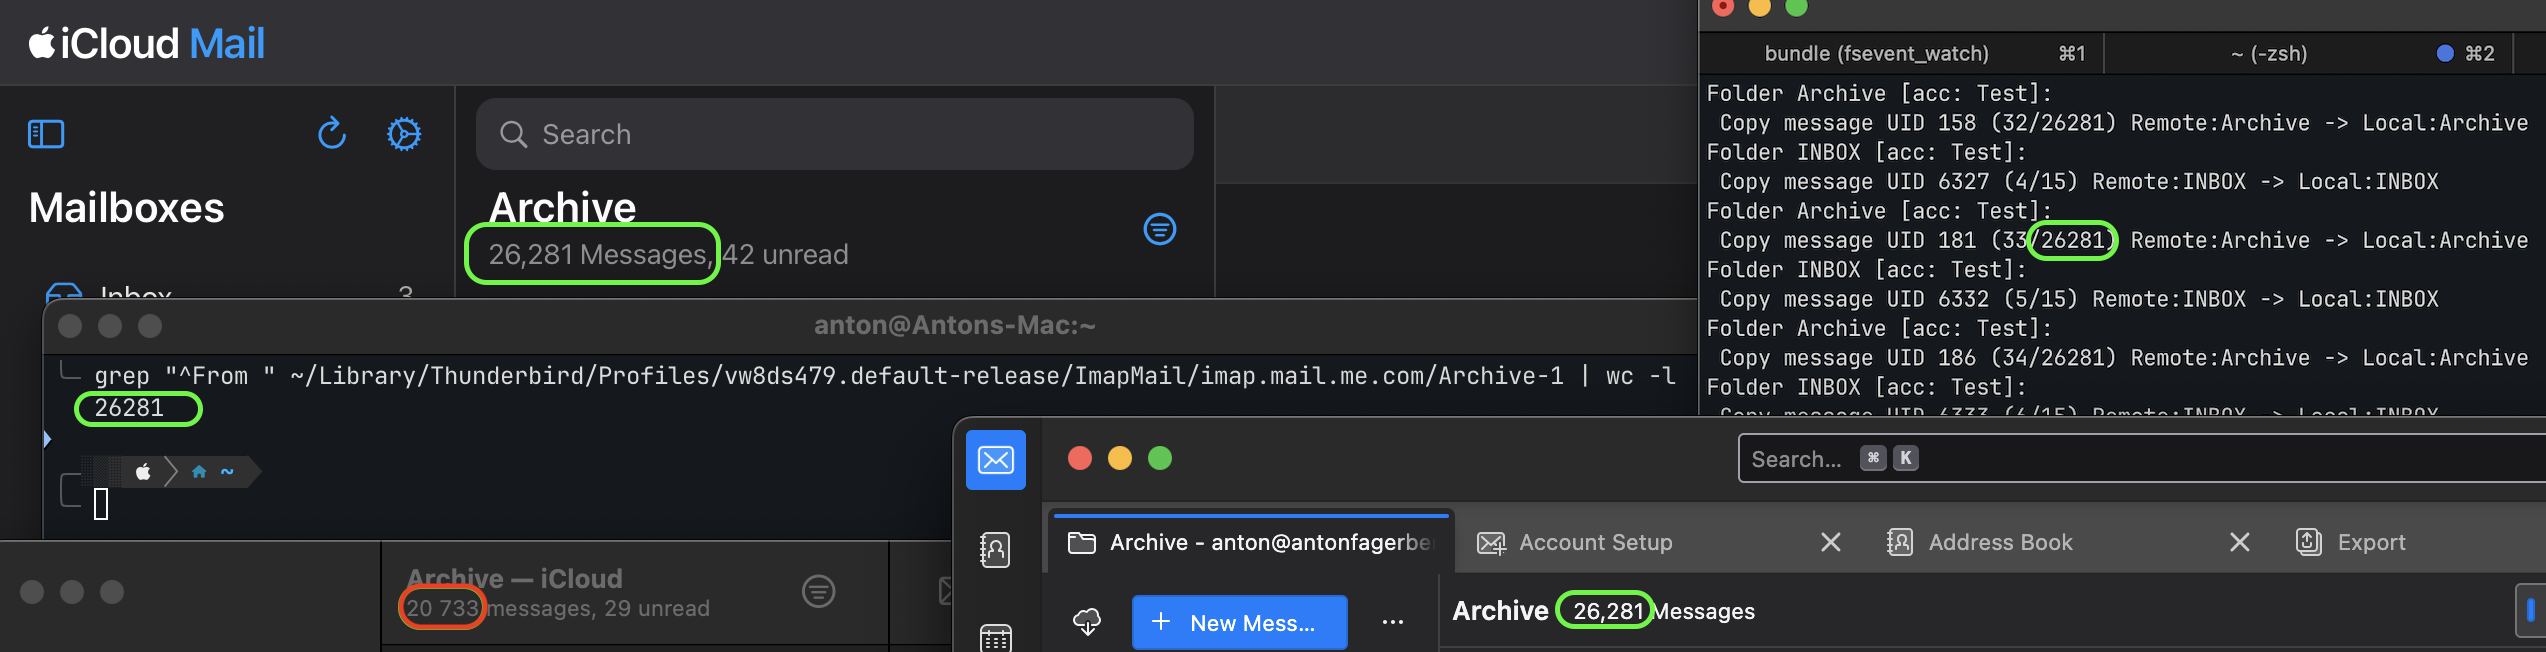
Task: Select the Thunderbird Mail space icon
Action: [x=995, y=460]
